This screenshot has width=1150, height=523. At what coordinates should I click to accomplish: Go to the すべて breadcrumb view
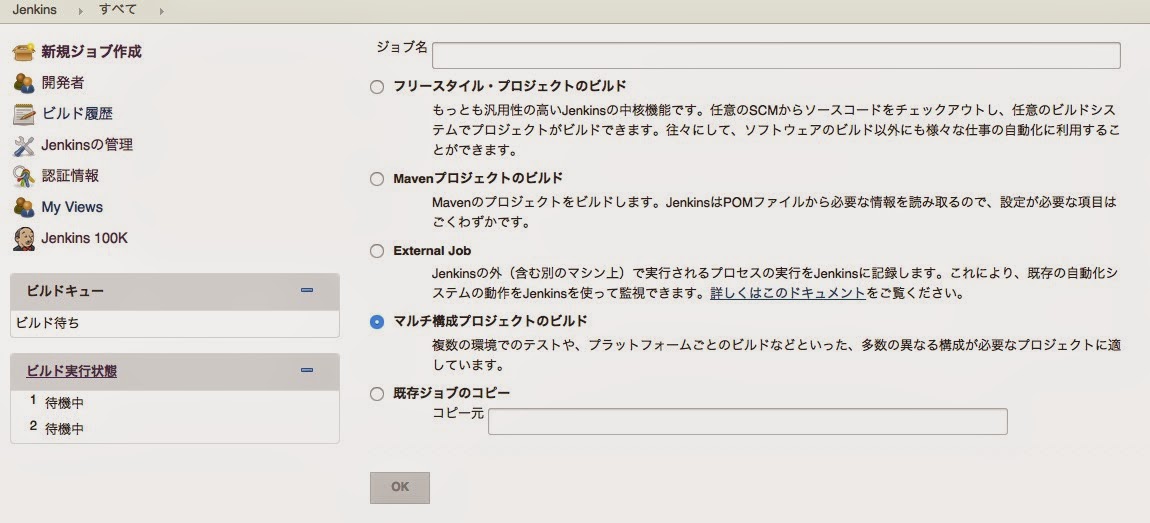[x=117, y=10]
